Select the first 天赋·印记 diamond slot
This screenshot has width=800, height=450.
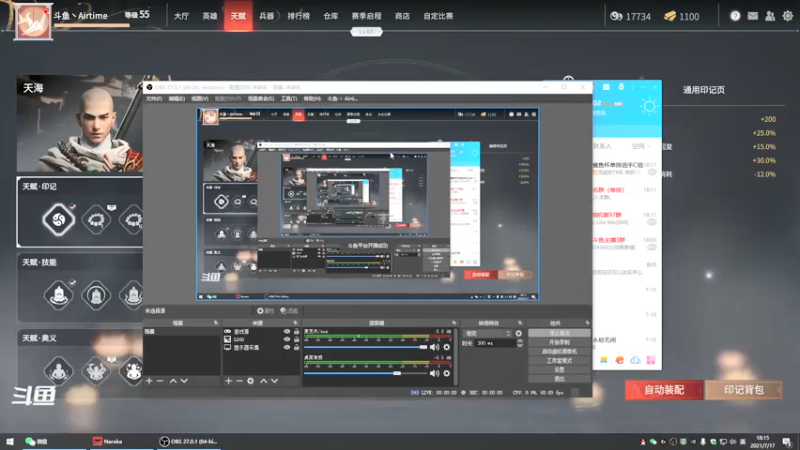click(59, 220)
